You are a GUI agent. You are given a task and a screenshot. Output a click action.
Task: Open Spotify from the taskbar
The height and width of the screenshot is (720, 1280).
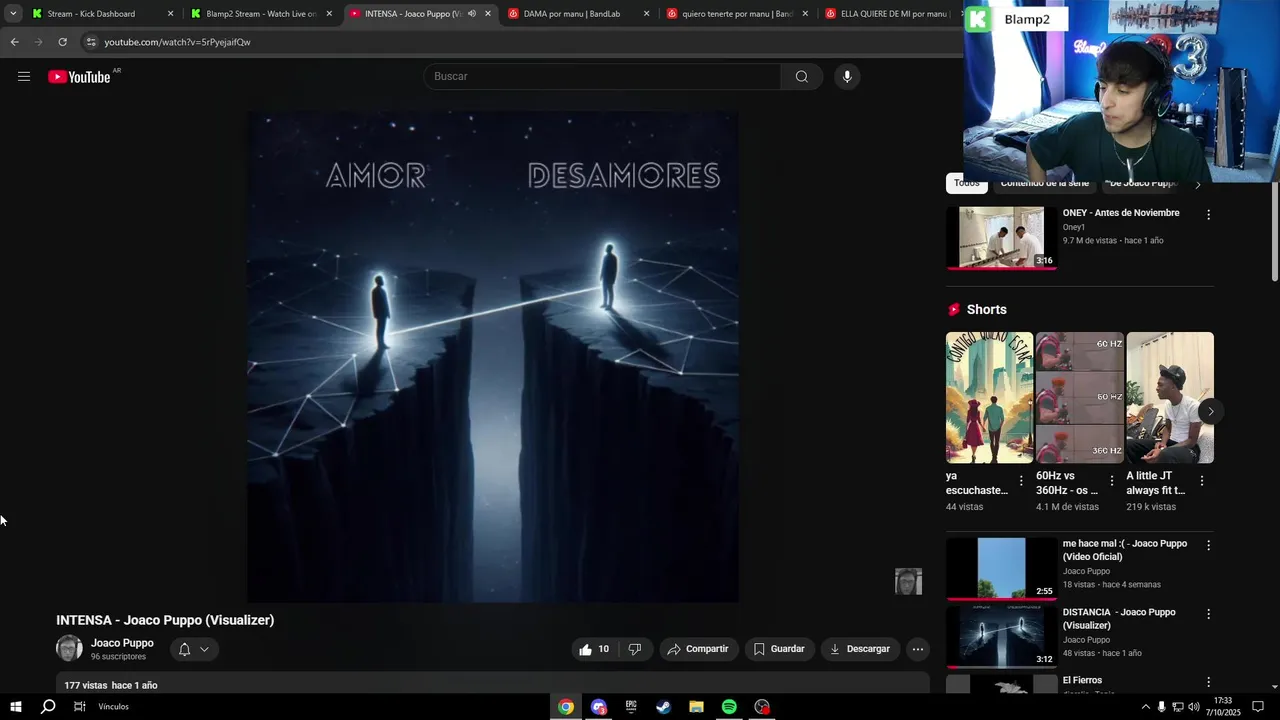729,707
